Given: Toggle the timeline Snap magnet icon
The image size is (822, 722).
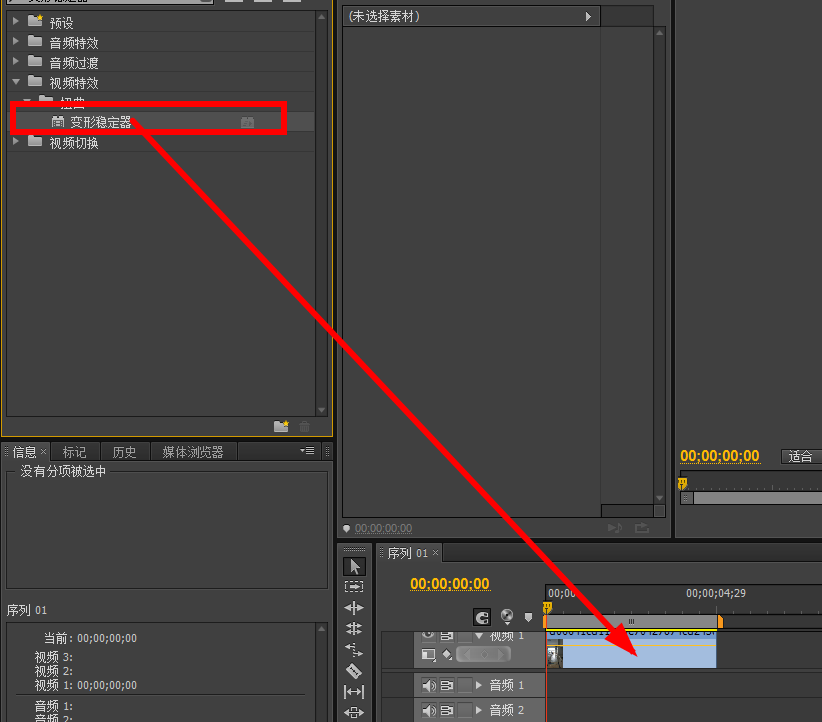Looking at the screenshot, I should coord(482,617).
